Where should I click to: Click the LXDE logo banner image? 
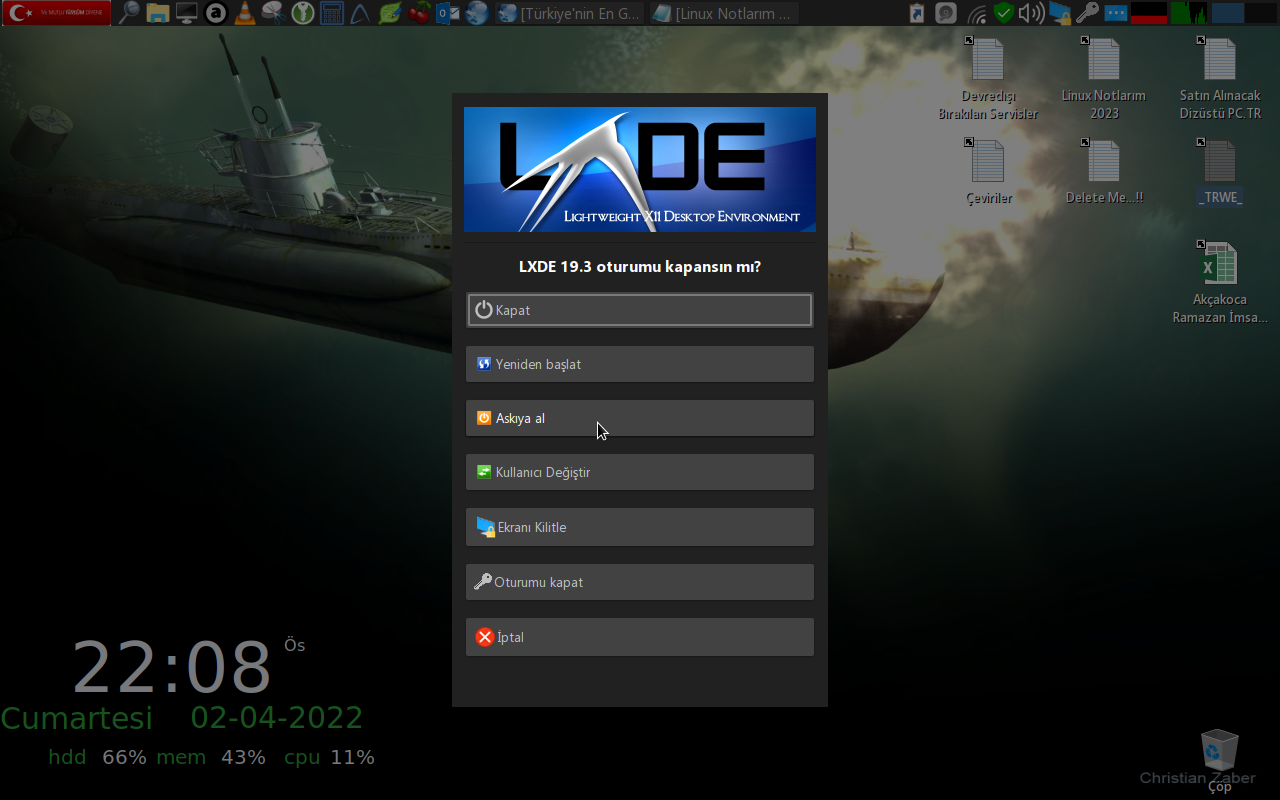639,170
